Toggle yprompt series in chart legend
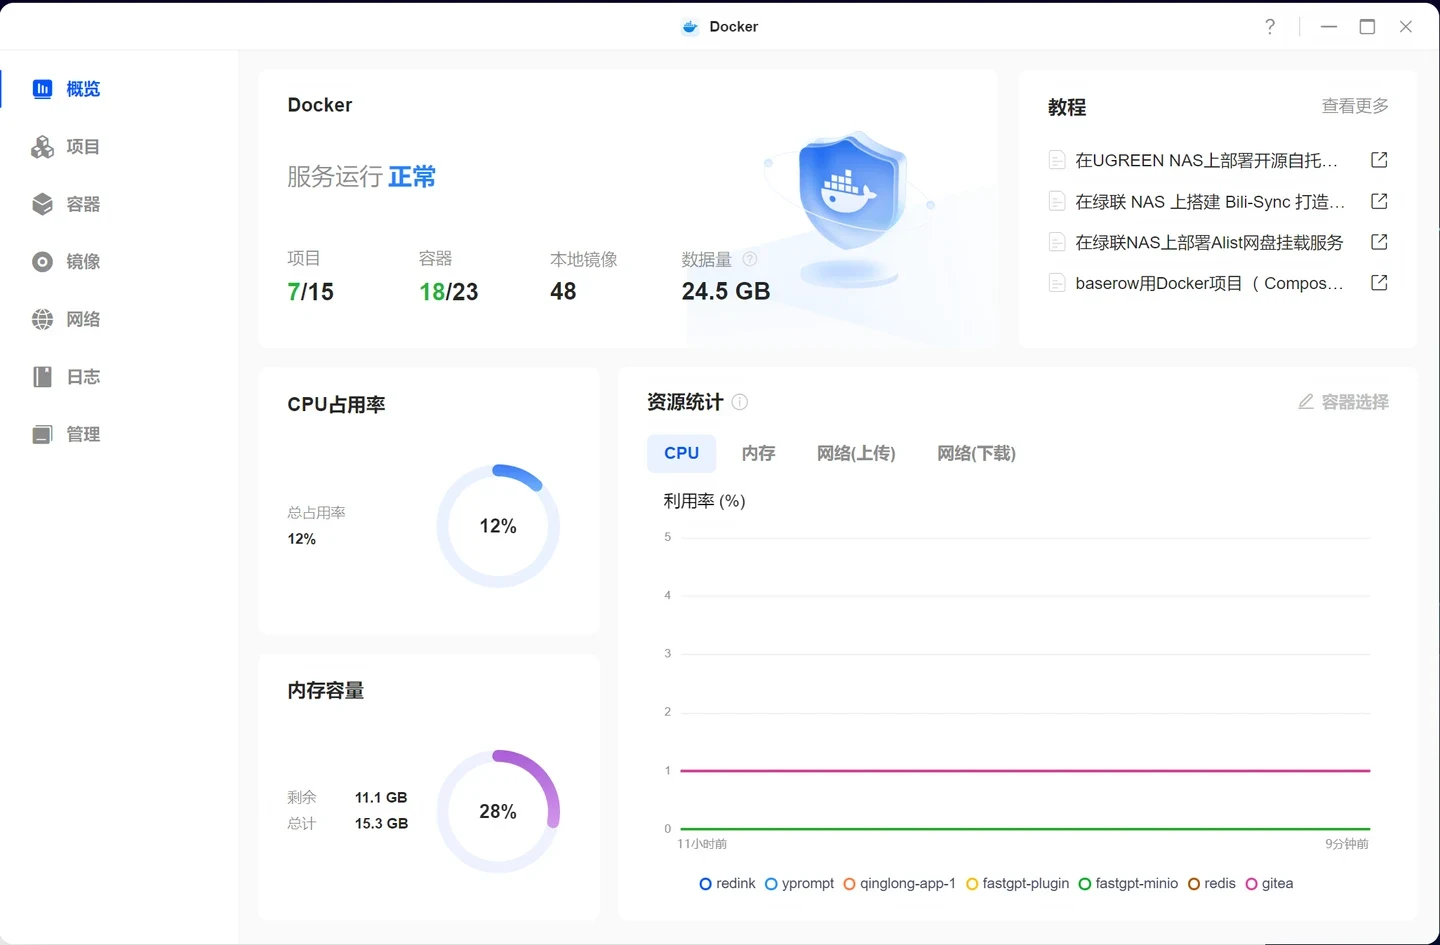 click(x=799, y=884)
